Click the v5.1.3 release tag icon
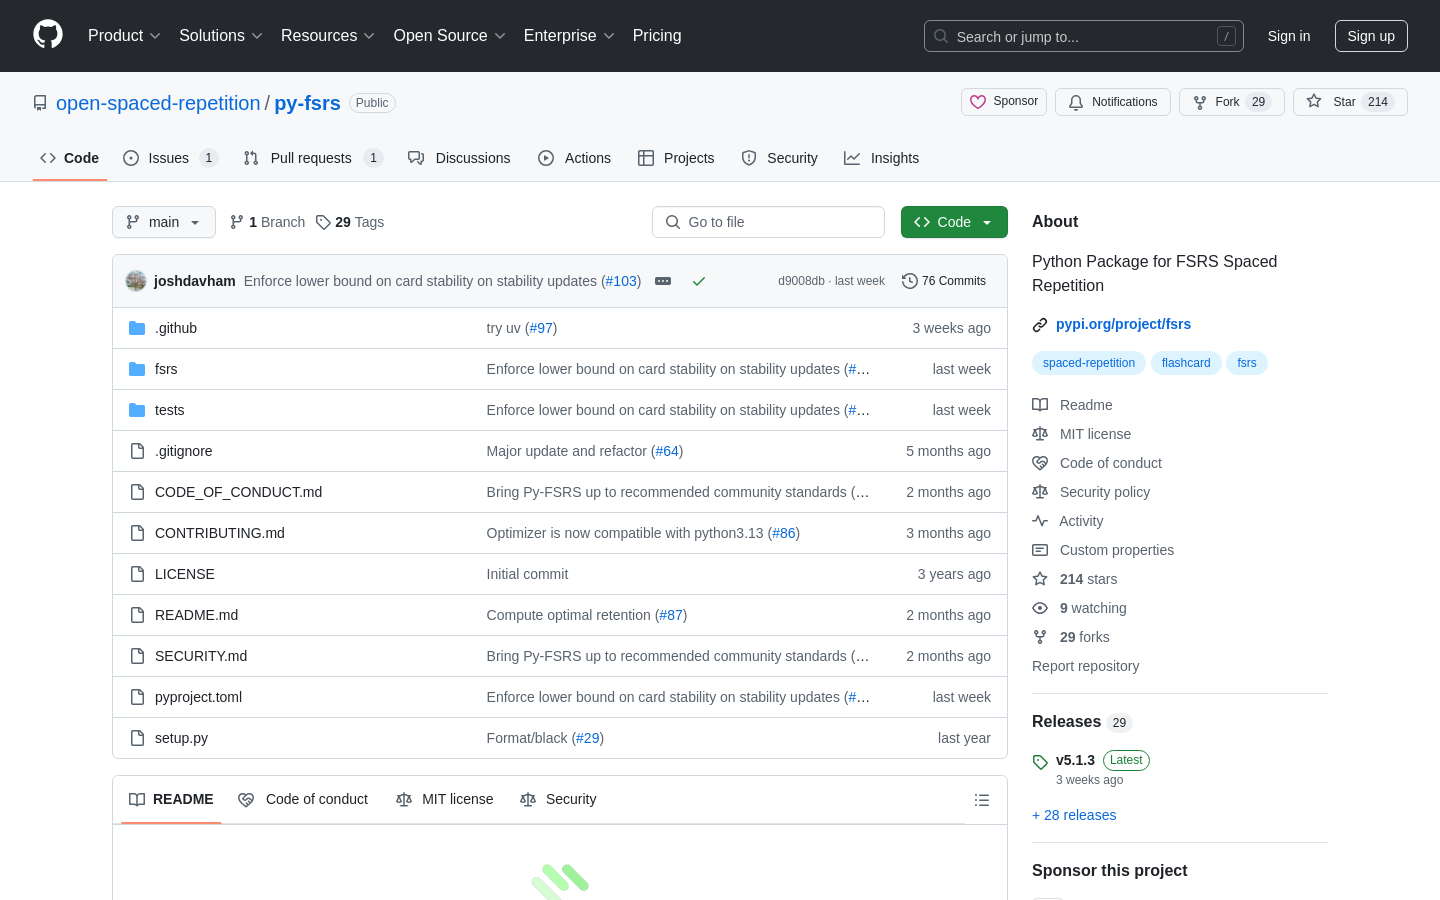Image resolution: width=1440 pixels, height=900 pixels. [1040, 761]
